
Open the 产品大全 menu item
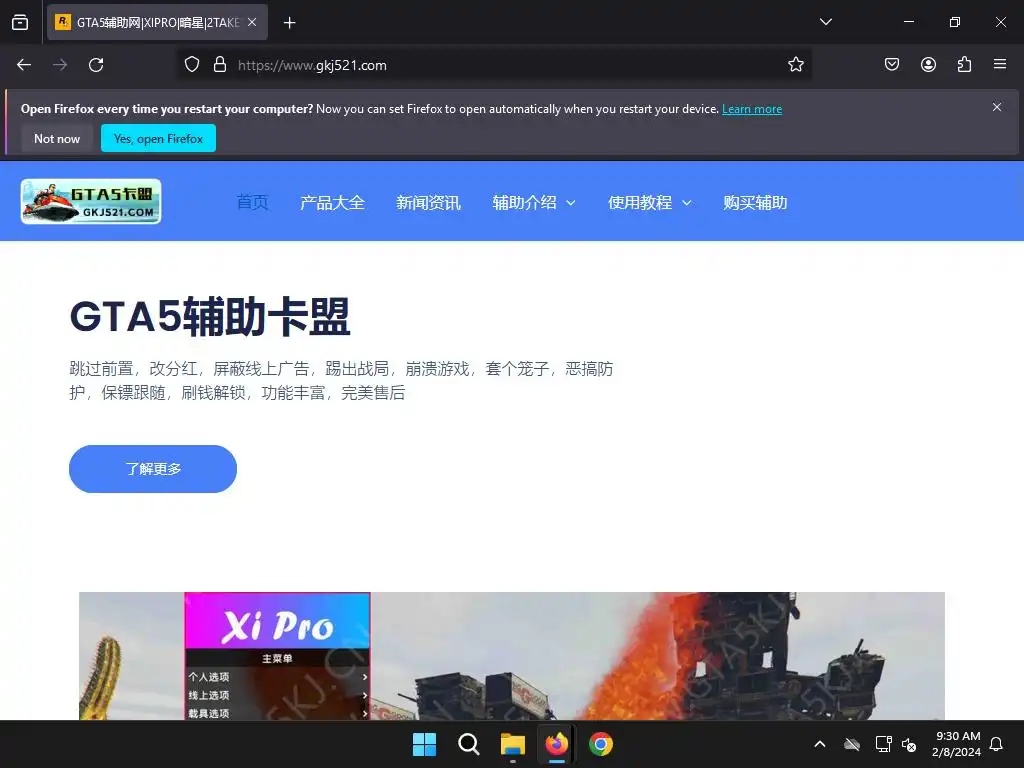click(x=332, y=202)
